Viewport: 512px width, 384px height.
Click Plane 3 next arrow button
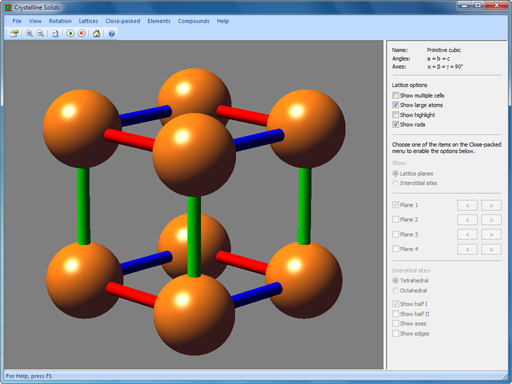(491, 235)
